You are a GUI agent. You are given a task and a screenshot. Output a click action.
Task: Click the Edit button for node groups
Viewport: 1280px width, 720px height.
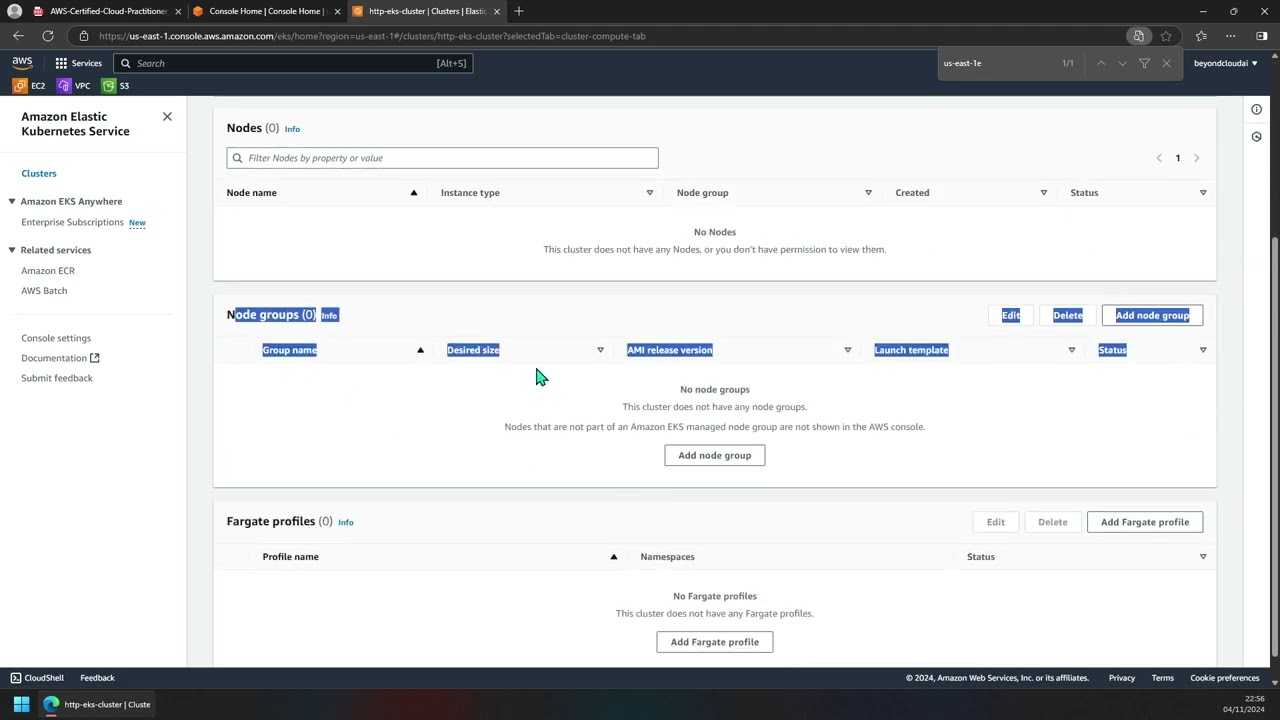[1011, 316]
